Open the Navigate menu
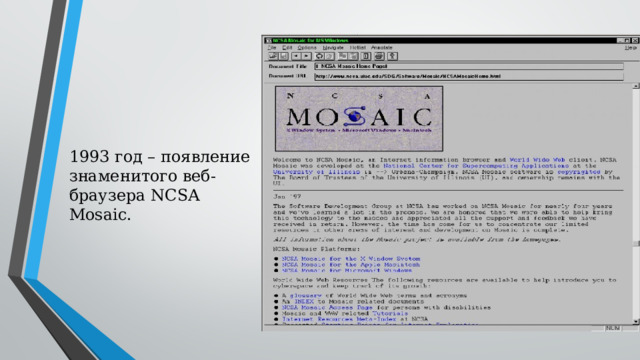 333,48
